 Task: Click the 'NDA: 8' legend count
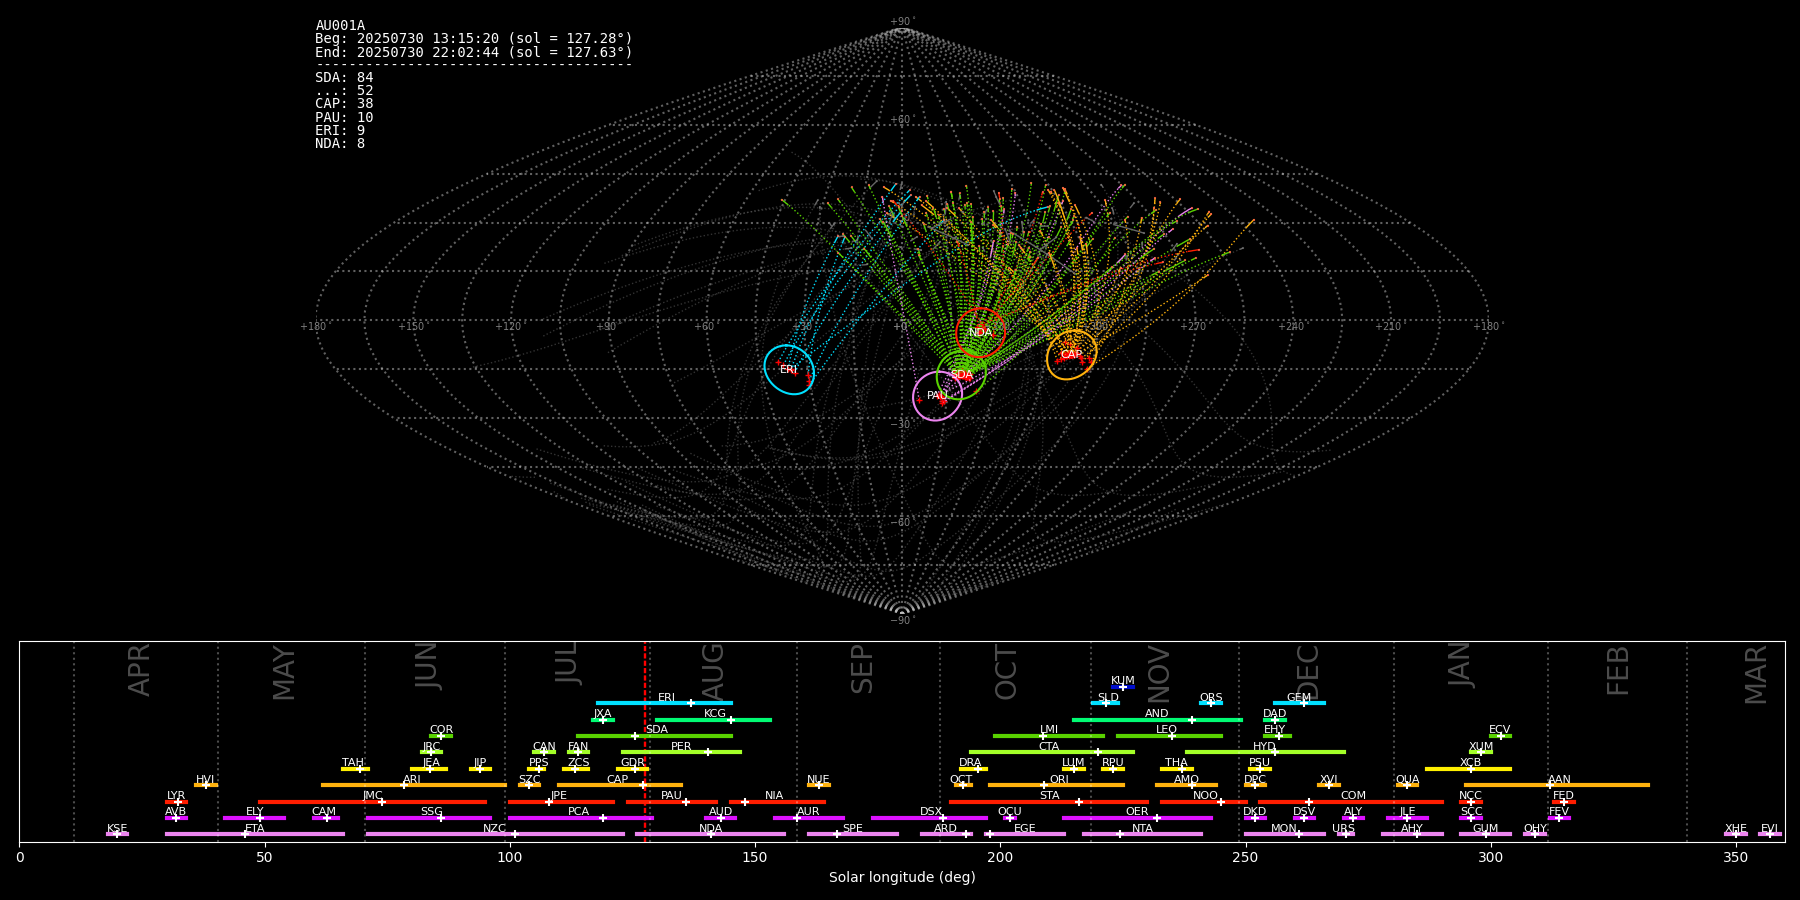pos(340,144)
